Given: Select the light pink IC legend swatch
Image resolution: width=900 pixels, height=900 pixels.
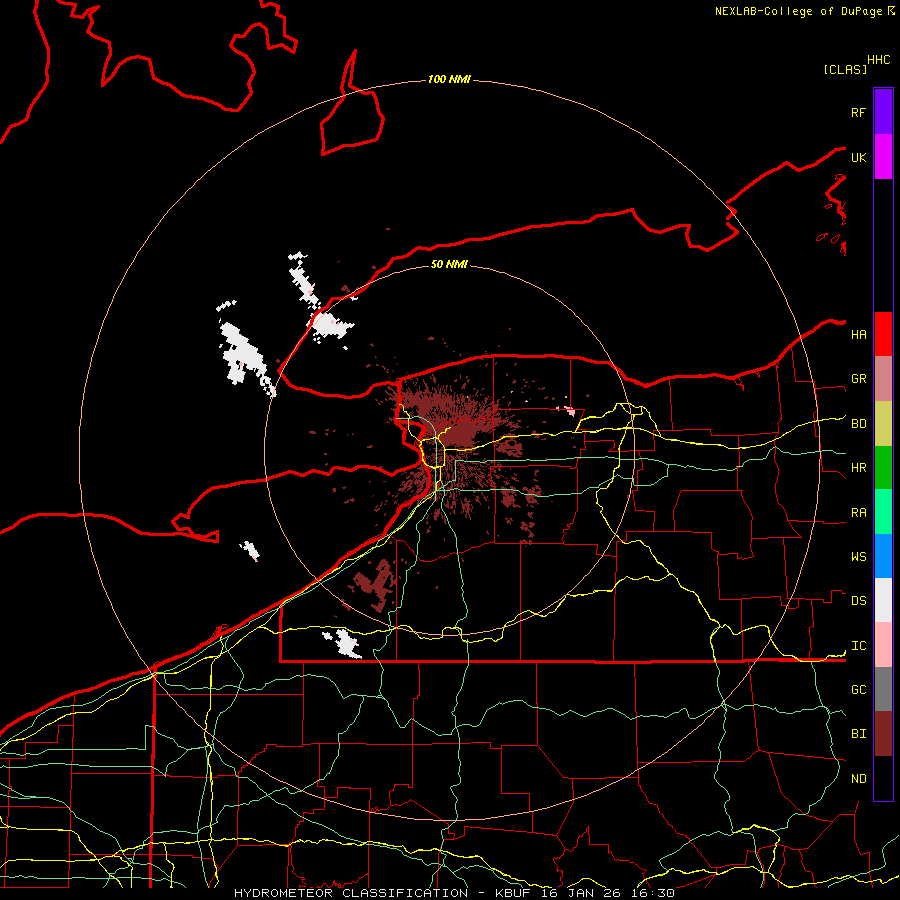Looking at the screenshot, I should 883,645.
